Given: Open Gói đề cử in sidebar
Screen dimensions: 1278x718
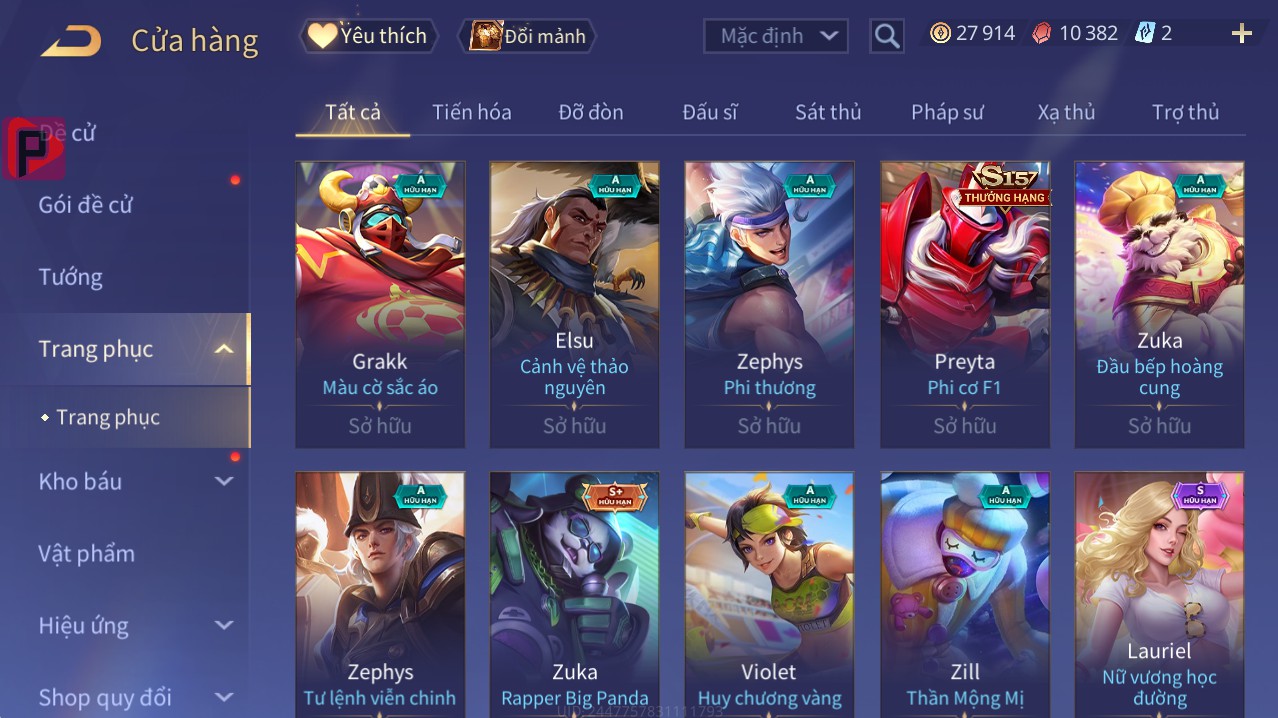Looking at the screenshot, I should pos(85,205).
